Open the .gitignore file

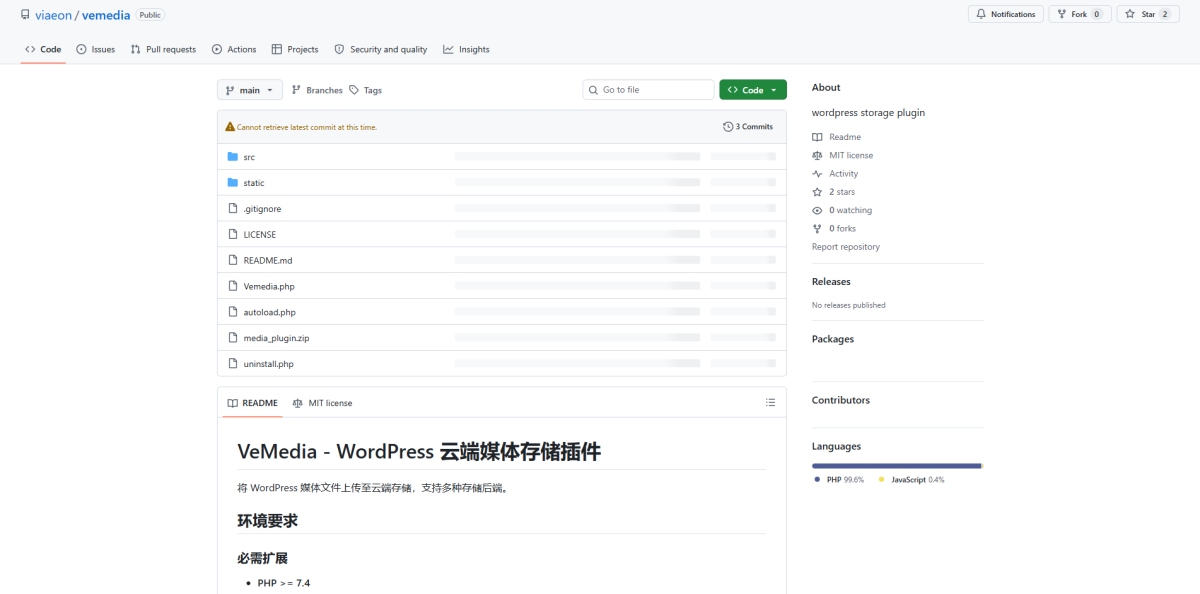click(x=262, y=209)
